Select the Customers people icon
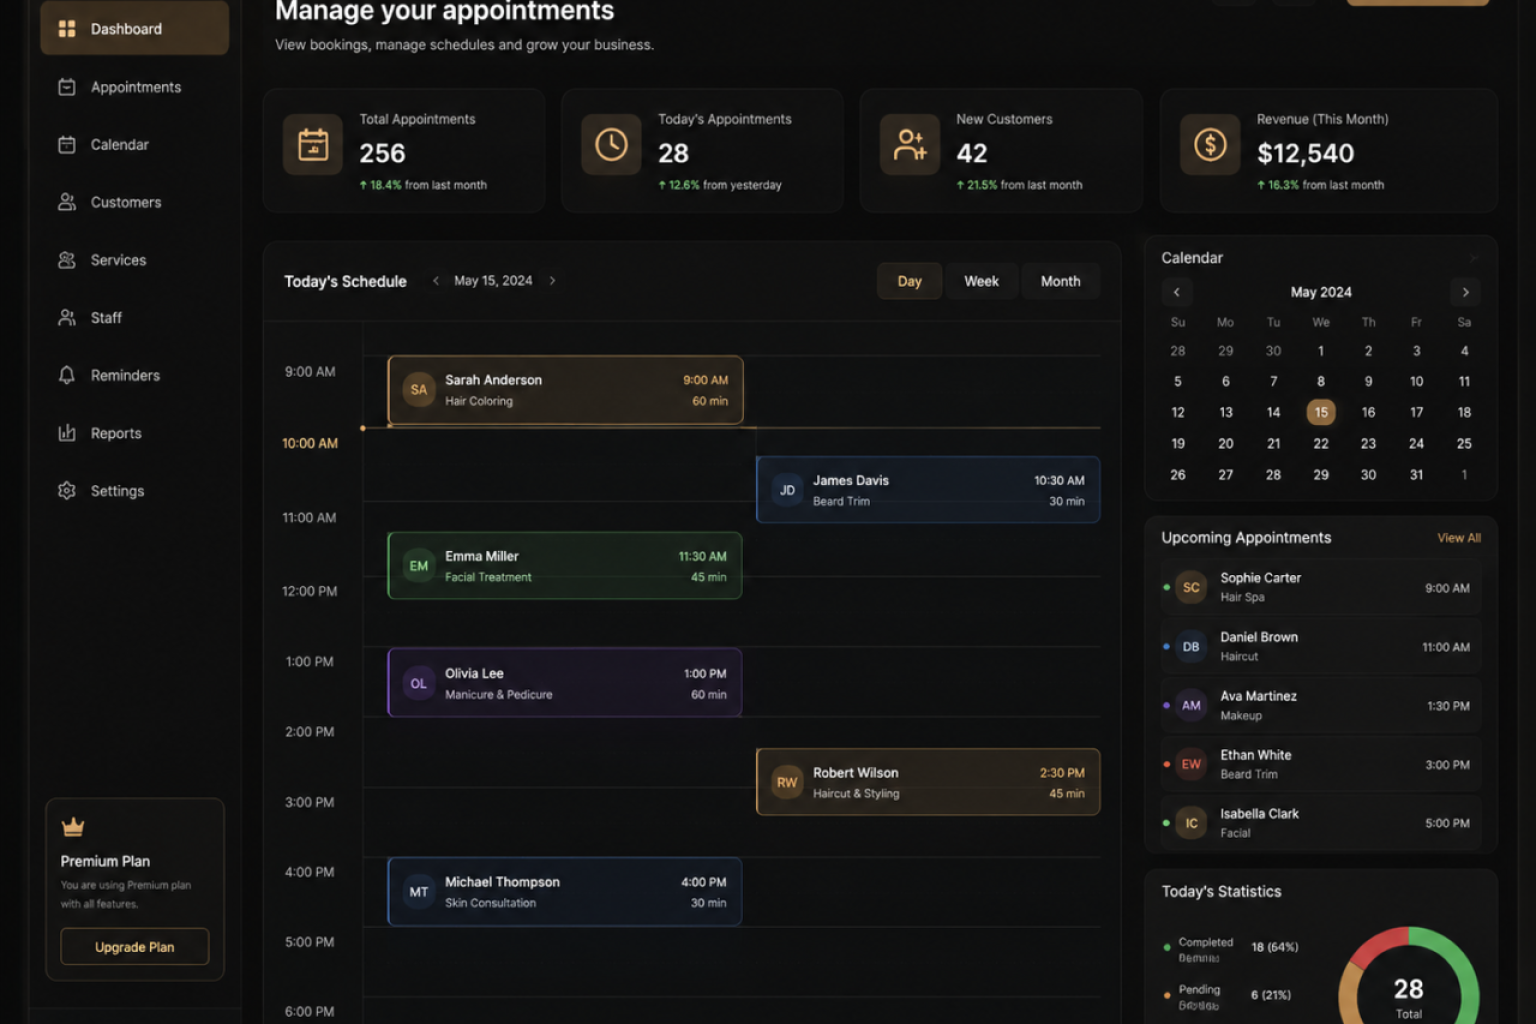1536x1024 pixels. (67, 202)
